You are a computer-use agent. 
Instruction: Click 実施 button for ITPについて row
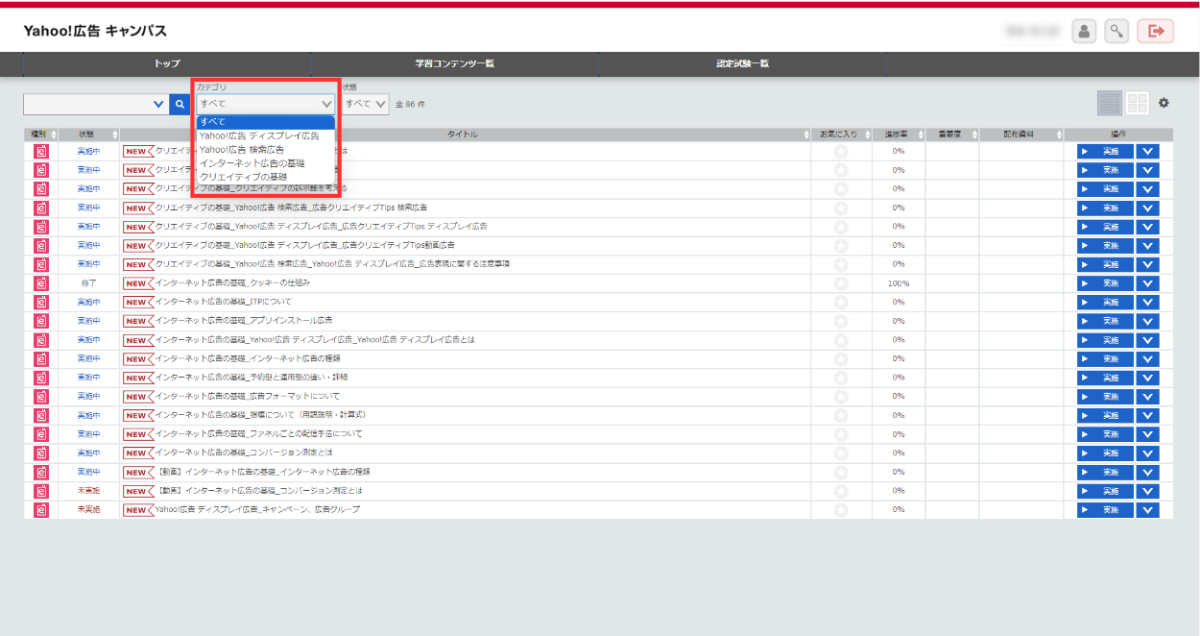1105,302
